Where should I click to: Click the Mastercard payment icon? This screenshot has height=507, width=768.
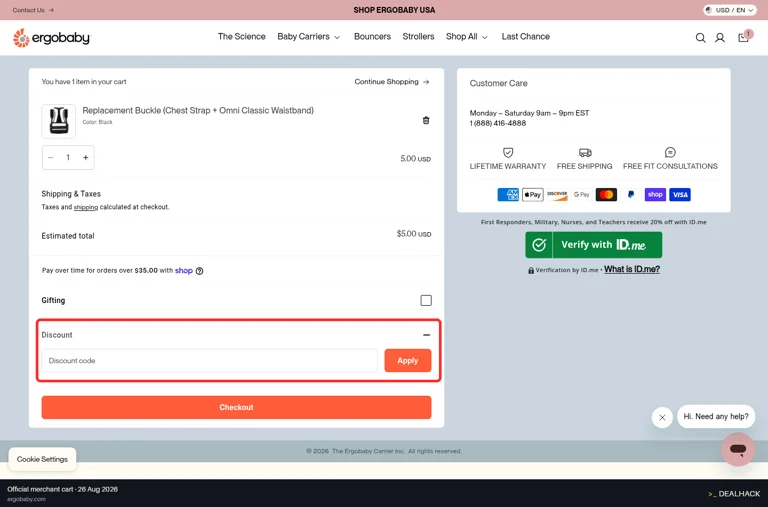click(x=606, y=194)
